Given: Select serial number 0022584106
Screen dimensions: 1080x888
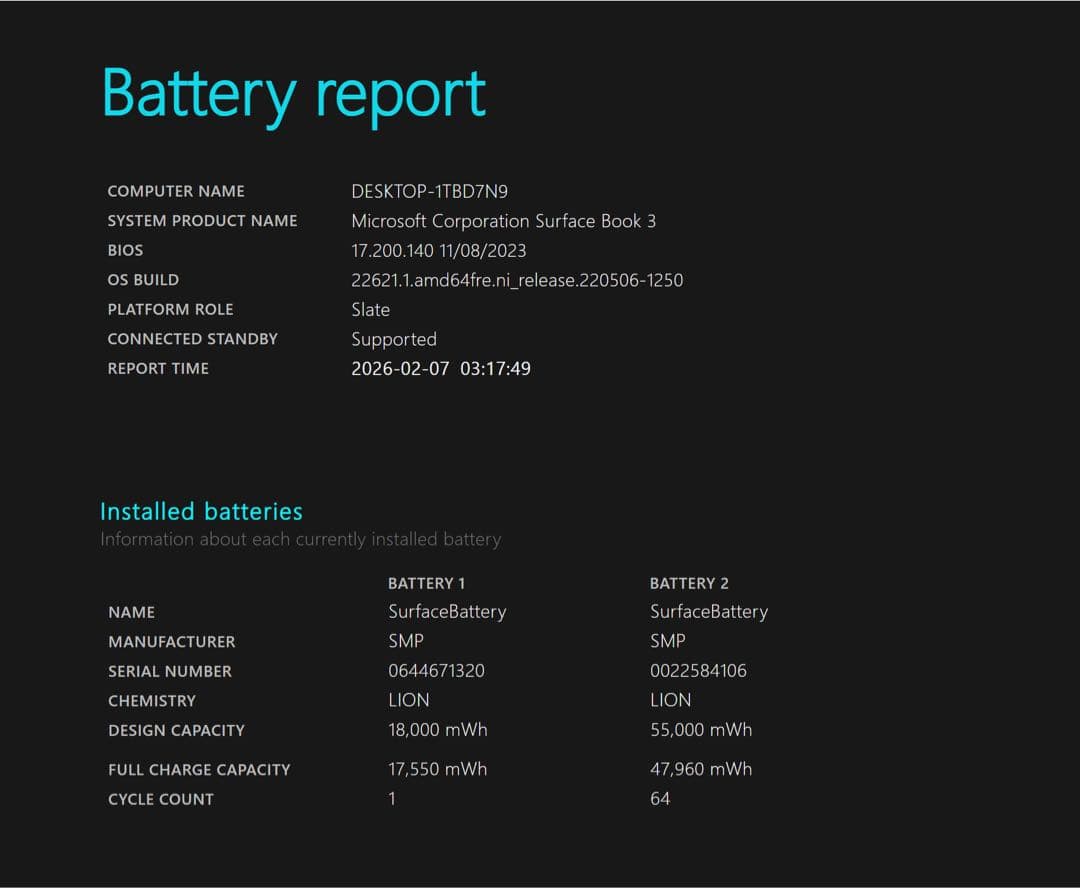Looking at the screenshot, I should 699,670.
